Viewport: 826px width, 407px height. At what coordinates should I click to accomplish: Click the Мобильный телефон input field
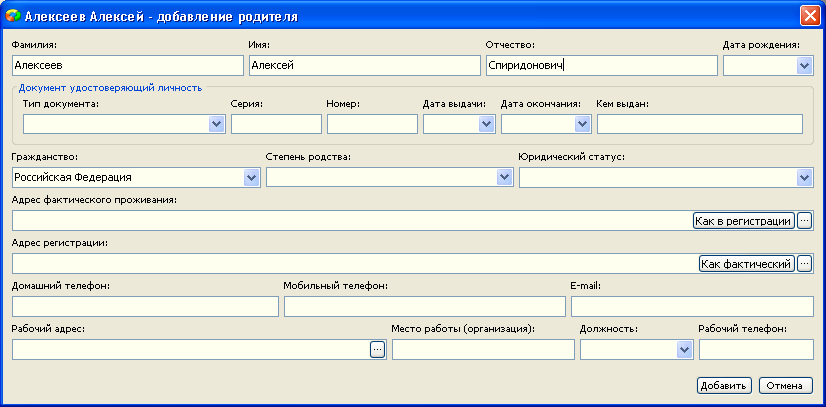click(x=425, y=306)
